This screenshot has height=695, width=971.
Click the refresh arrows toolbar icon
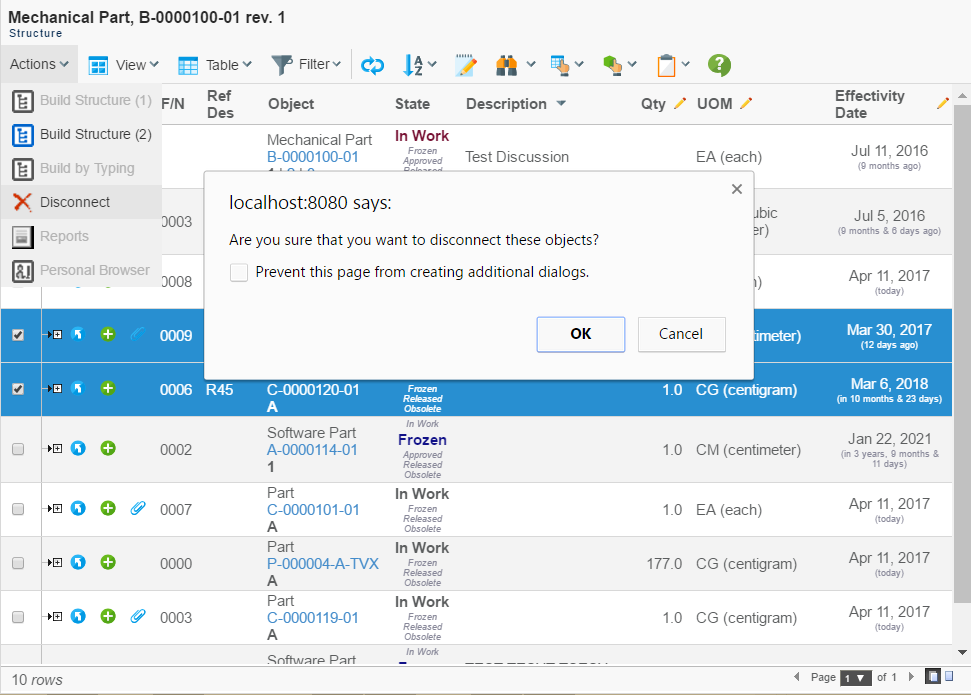point(373,65)
